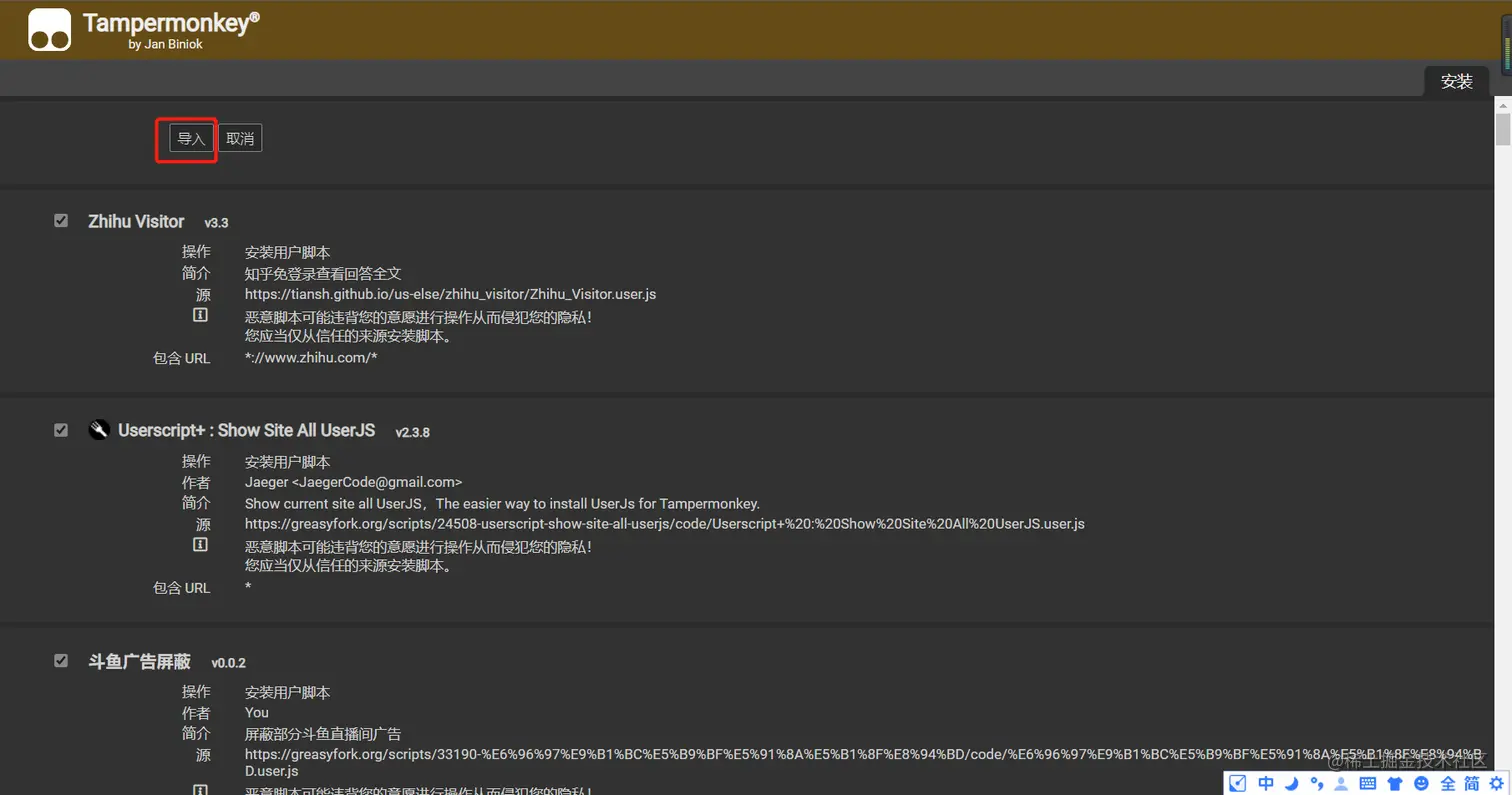The image size is (1512, 795).
Task: Toggle the moon half-width/full-width icon
Action: (1292, 782)
